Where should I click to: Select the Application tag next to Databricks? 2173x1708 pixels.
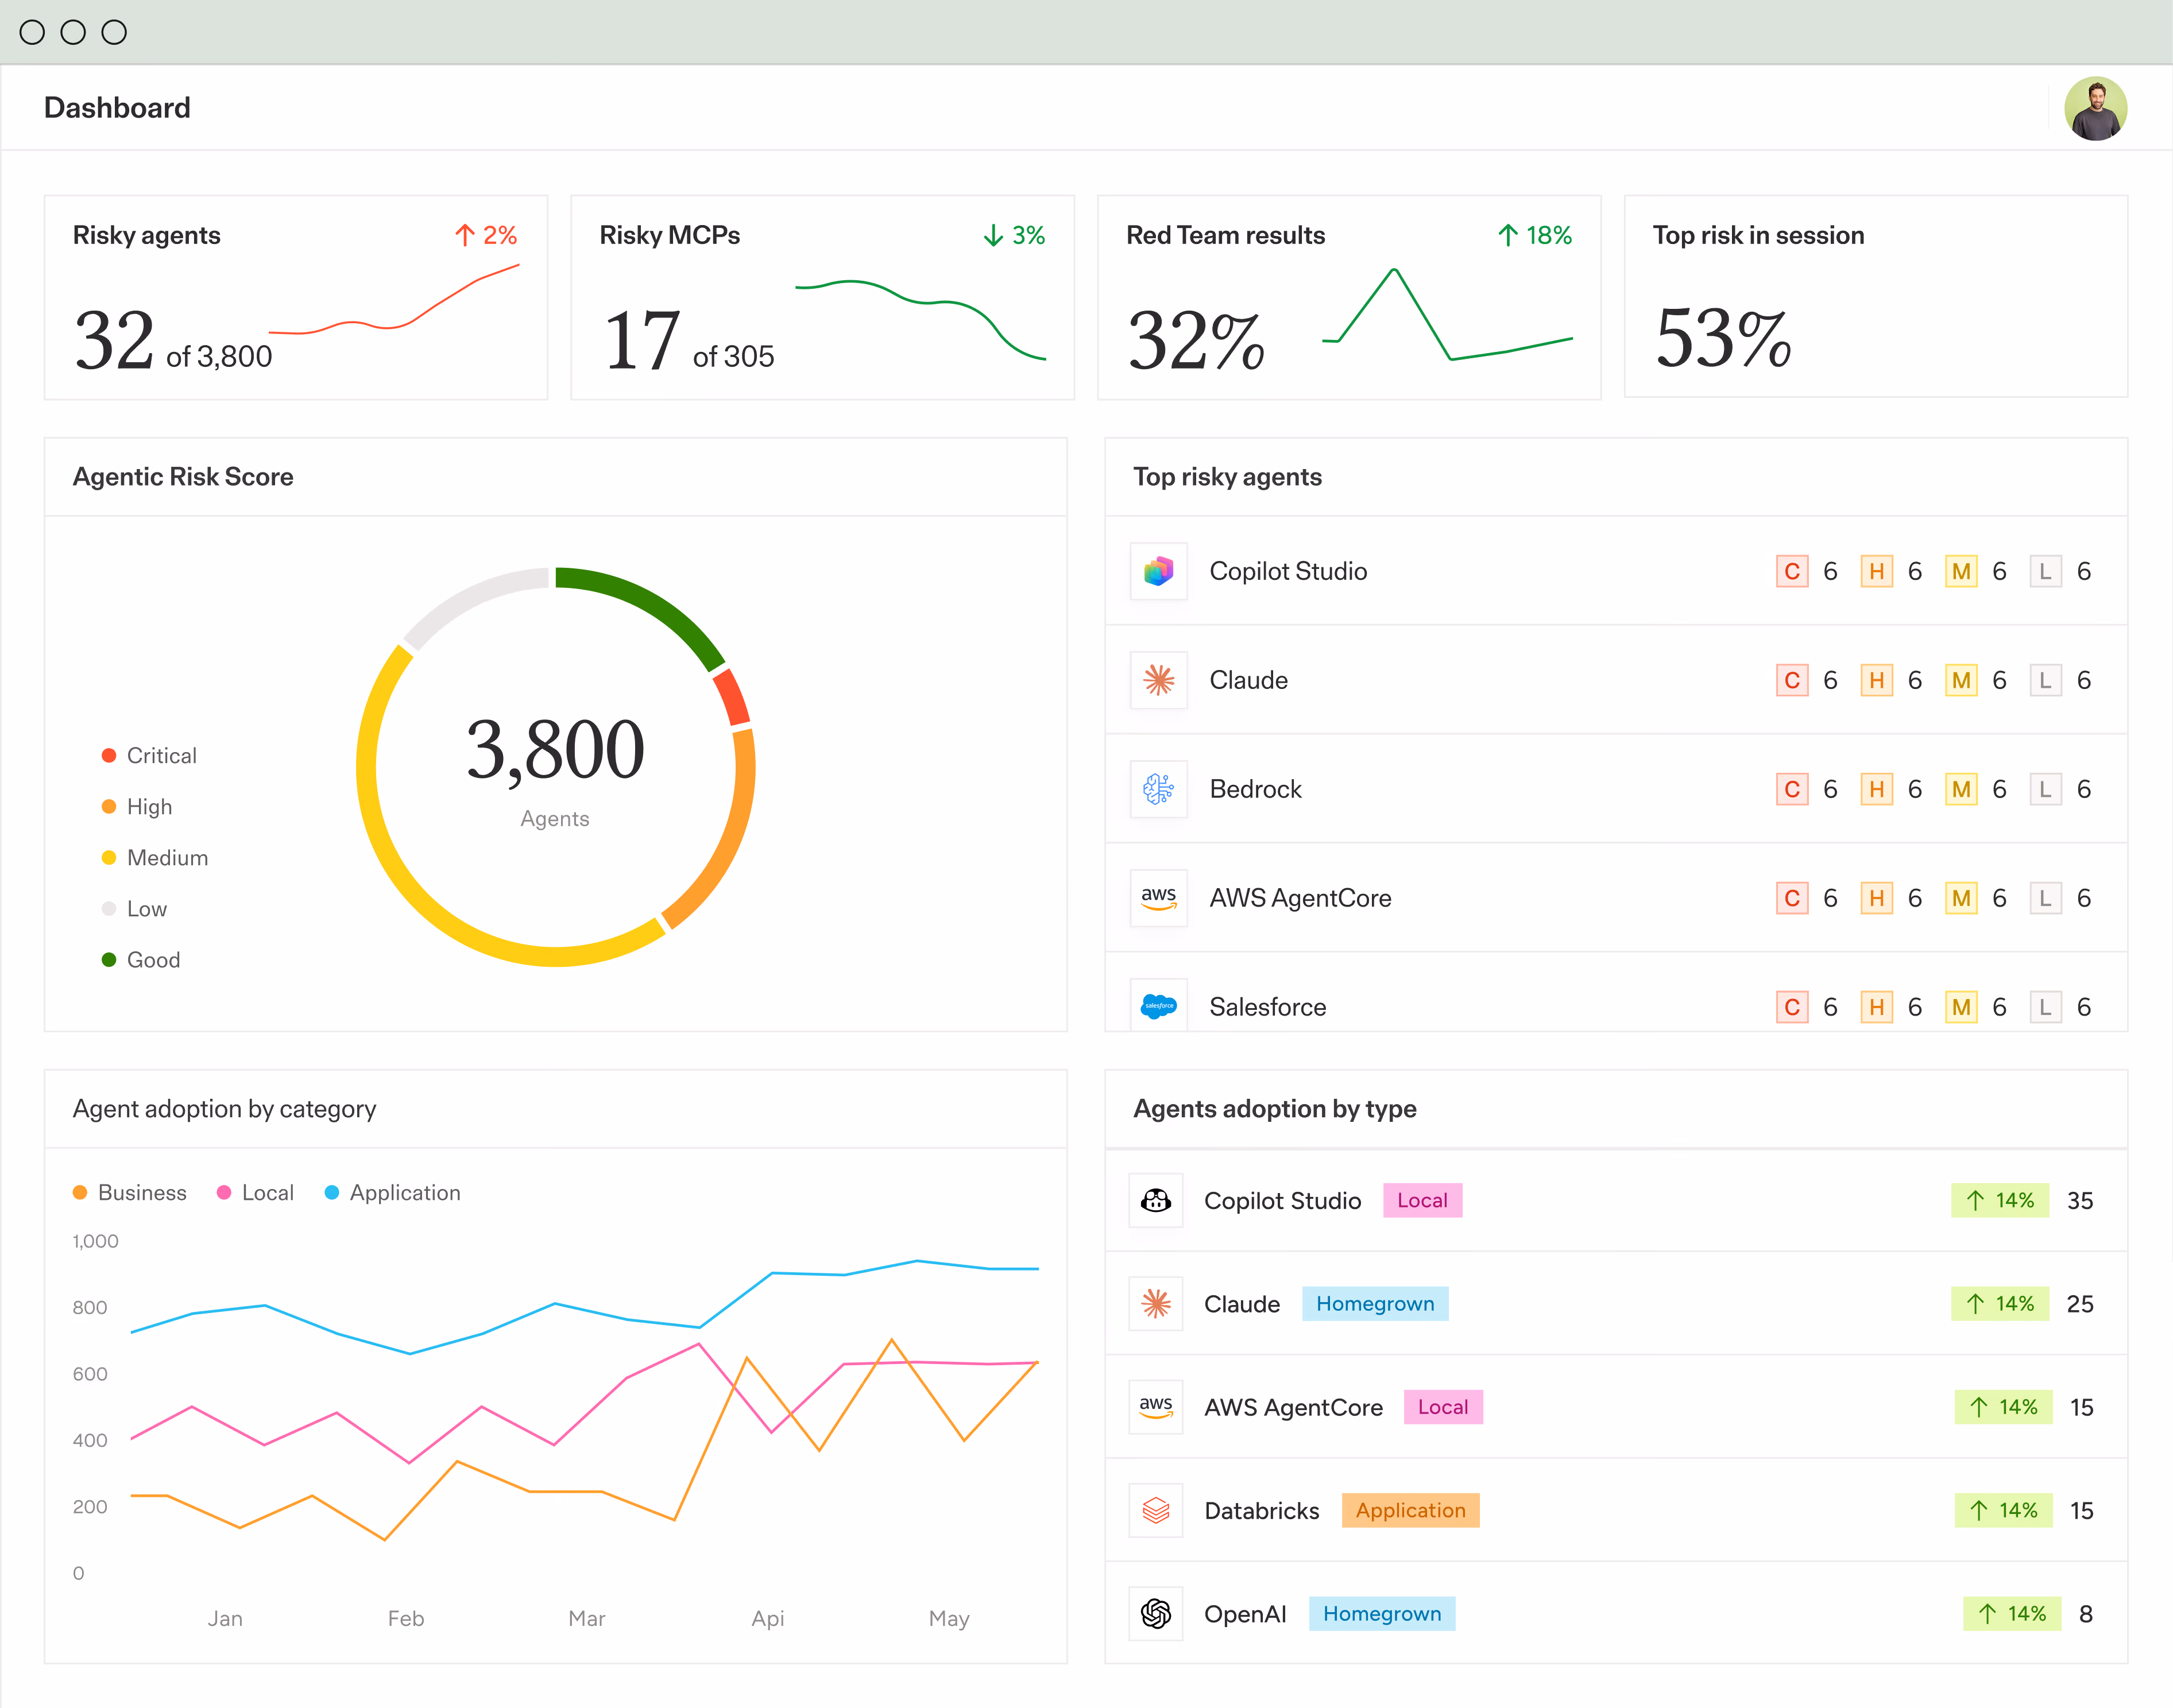click(x=1410, y=1510)
